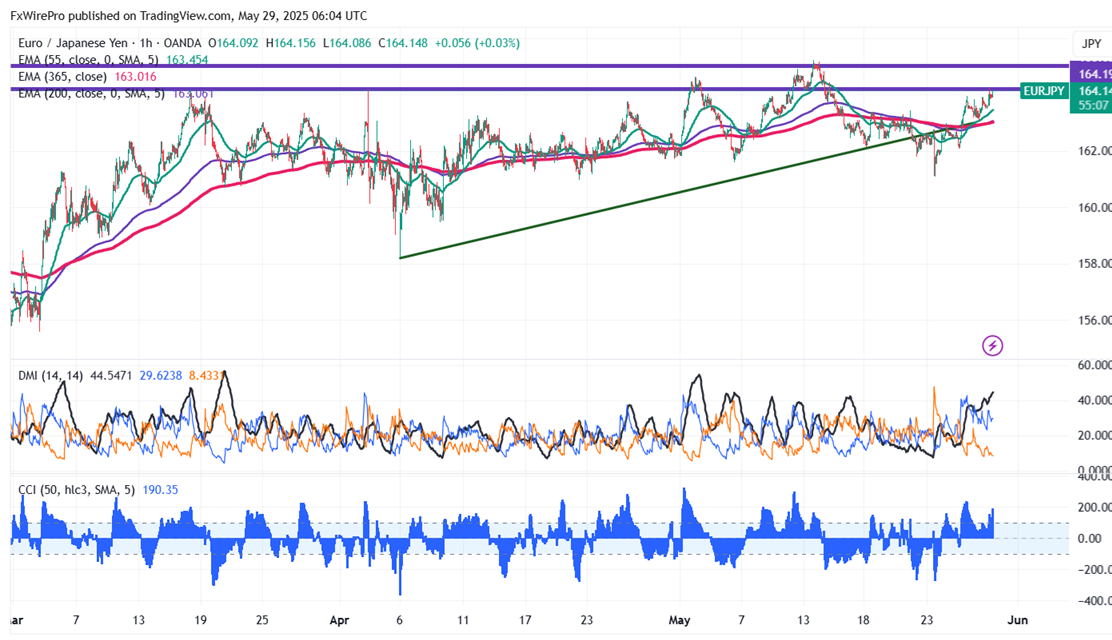Click the 164.19 purple price label
Screen dimensions: 1112x640
[1091, 74]
